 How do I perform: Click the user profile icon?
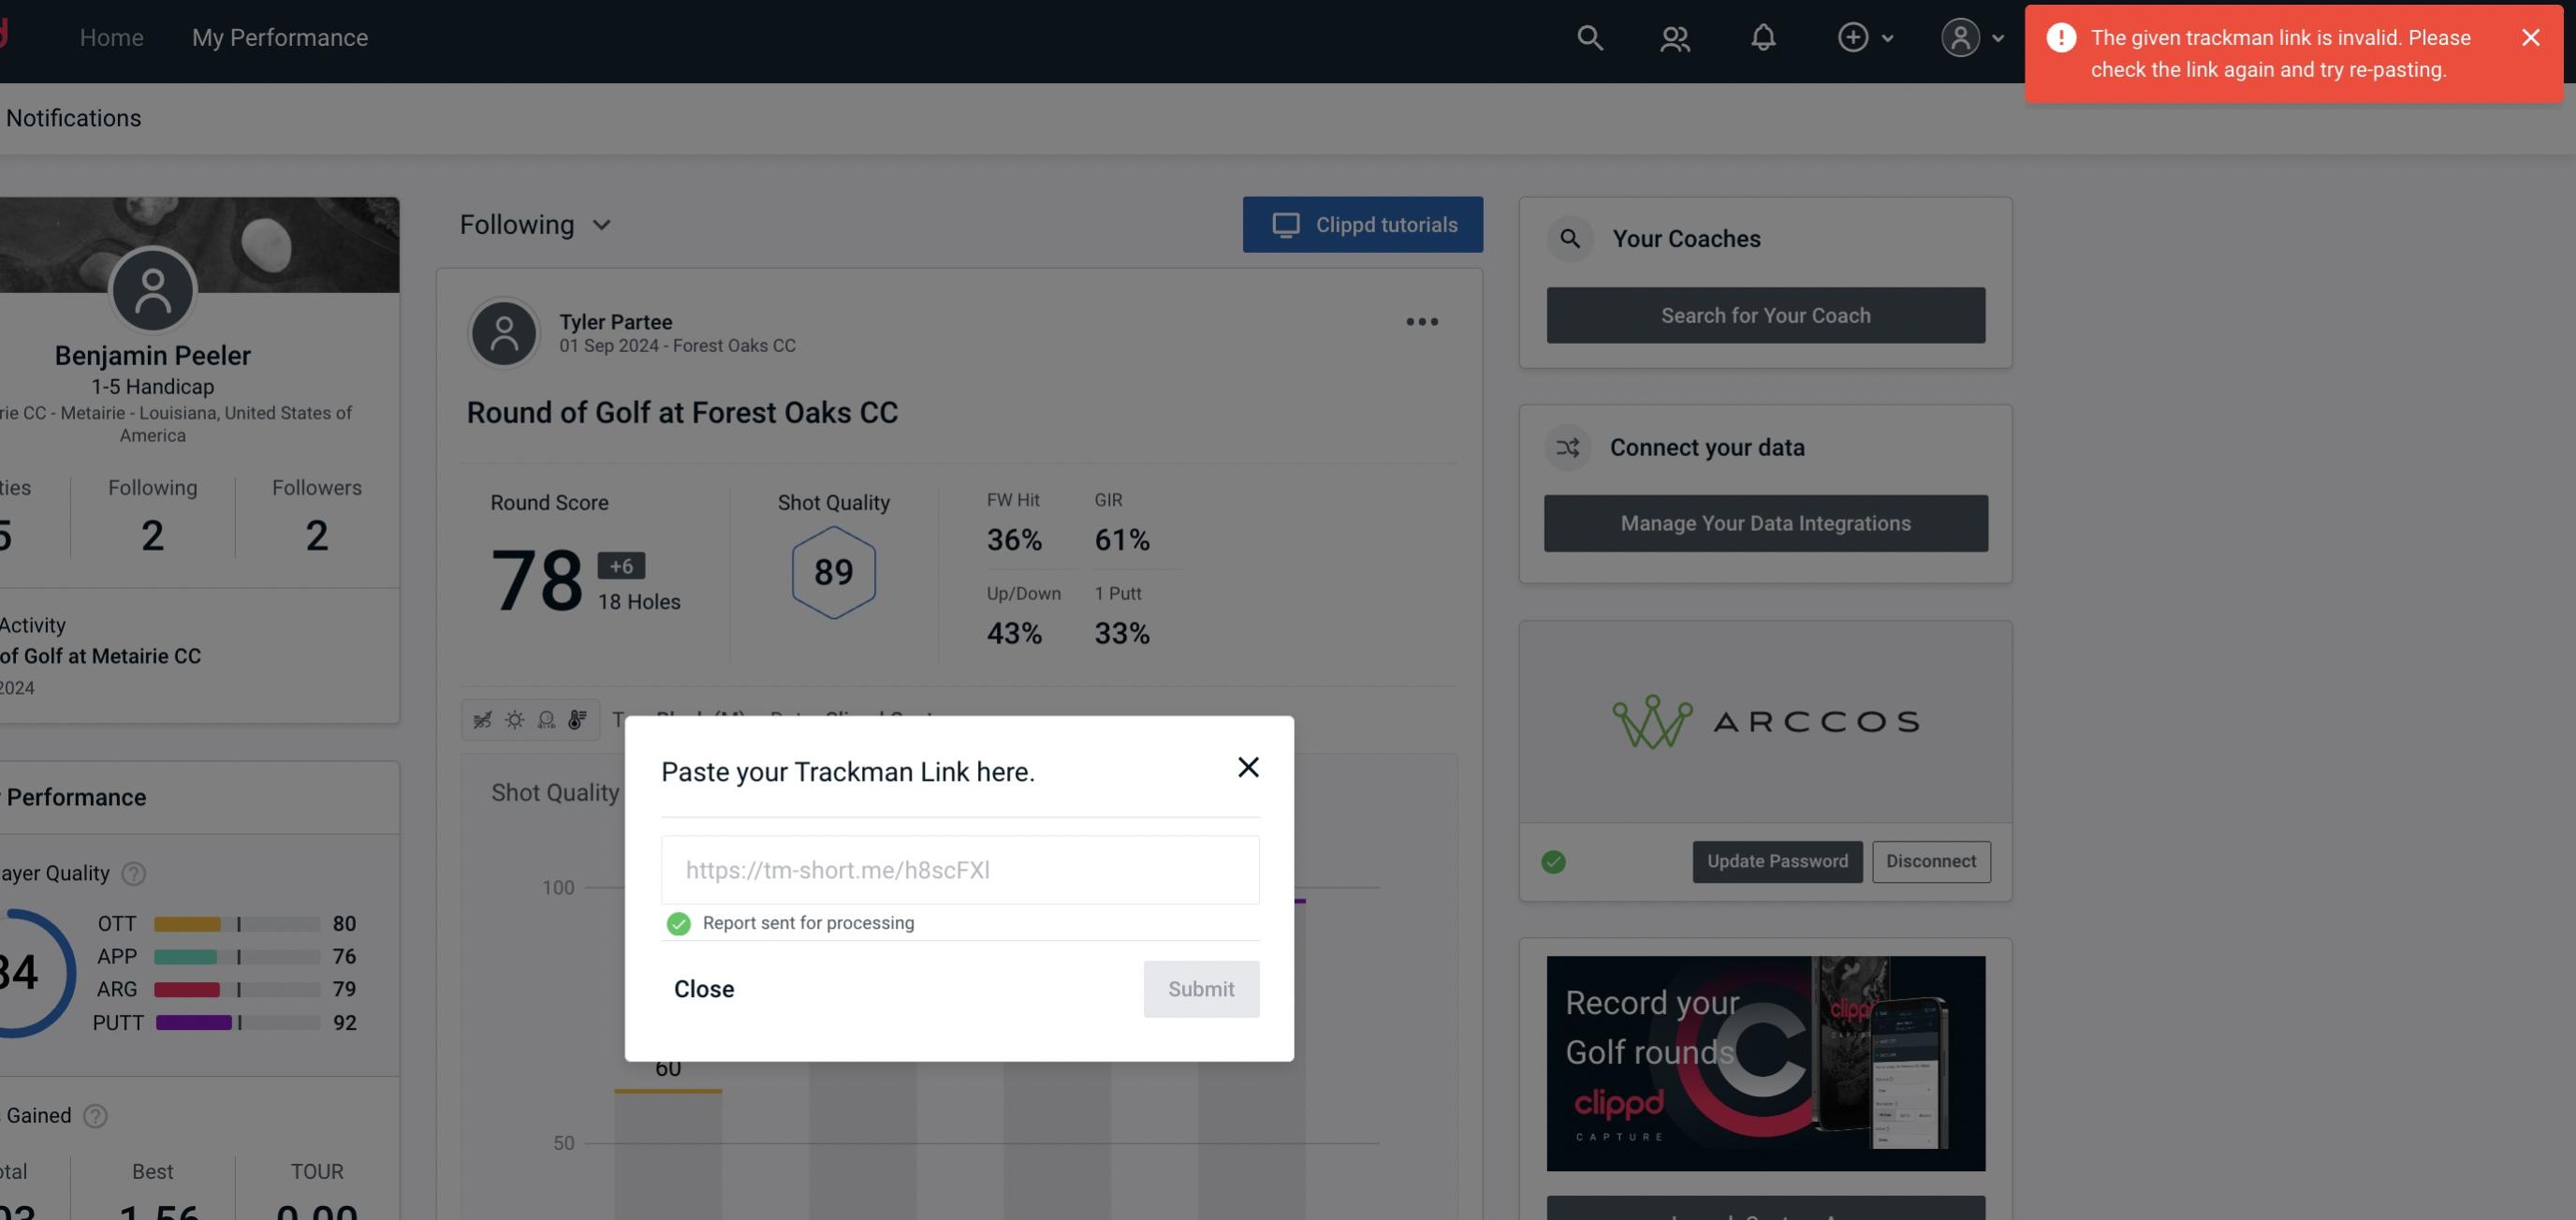[1960, 37]
